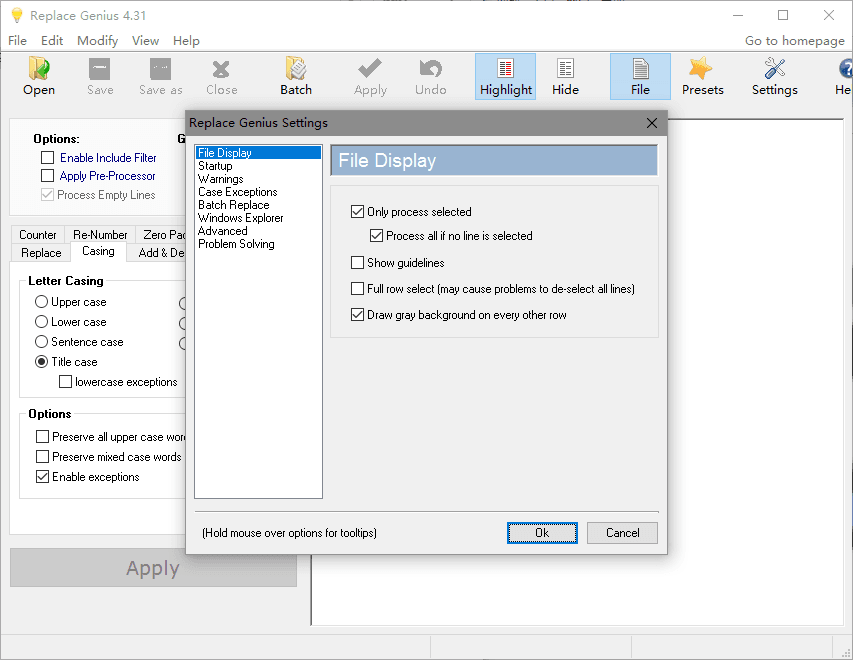Open the File menu
The image size is (853, 660).
click(17, 41)
